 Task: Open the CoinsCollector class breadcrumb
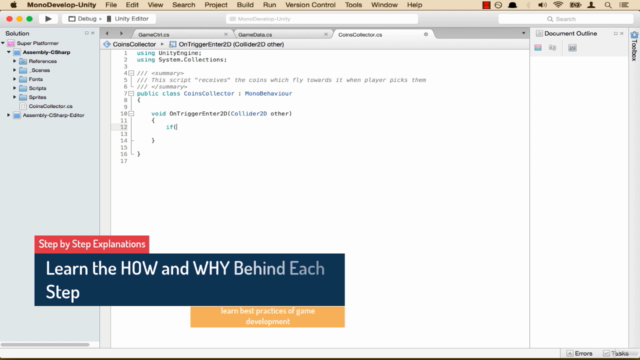pos(130,44)
